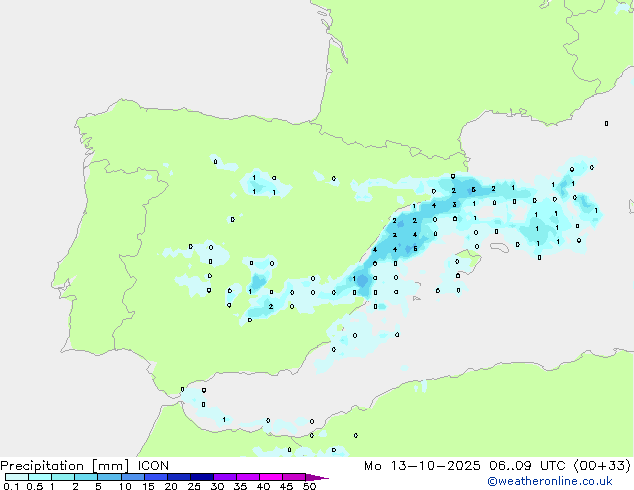Select the 30 mm purple legend swatch
634x490 pixels.
coord(225,477)
